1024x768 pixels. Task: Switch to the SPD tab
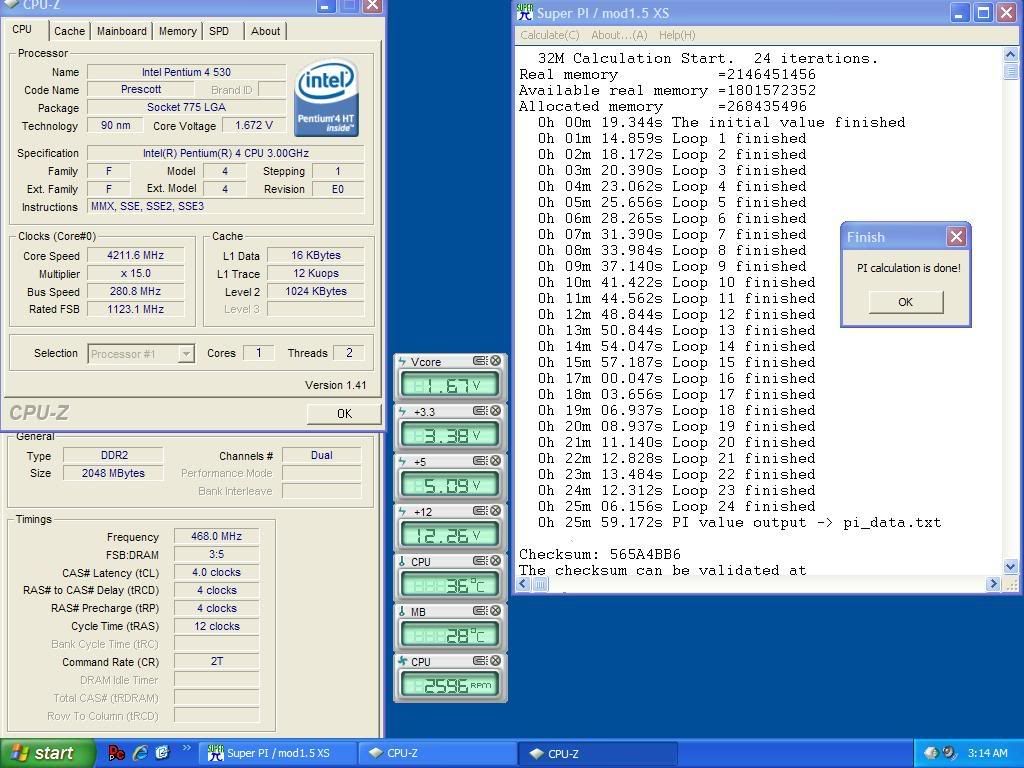point(219,31)
